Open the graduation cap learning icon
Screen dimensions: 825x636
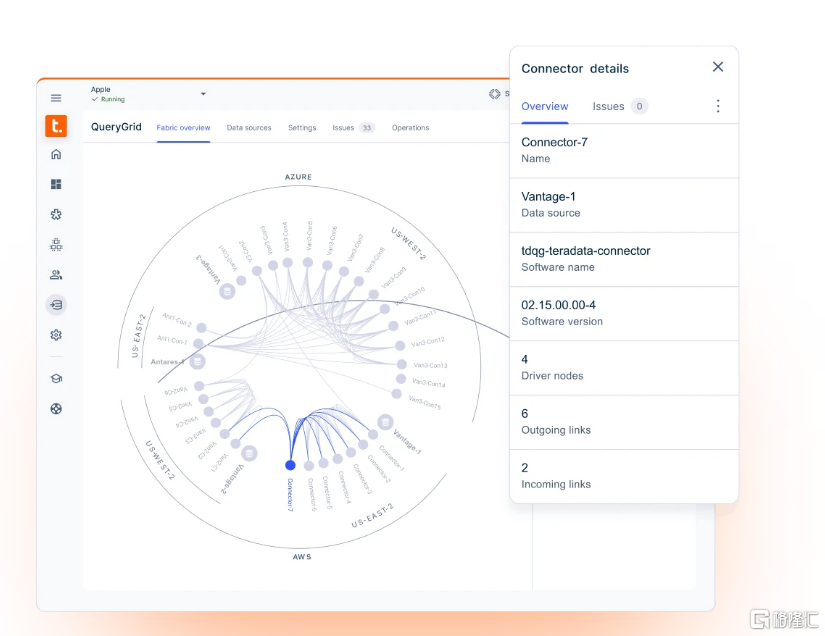(56, 379)
